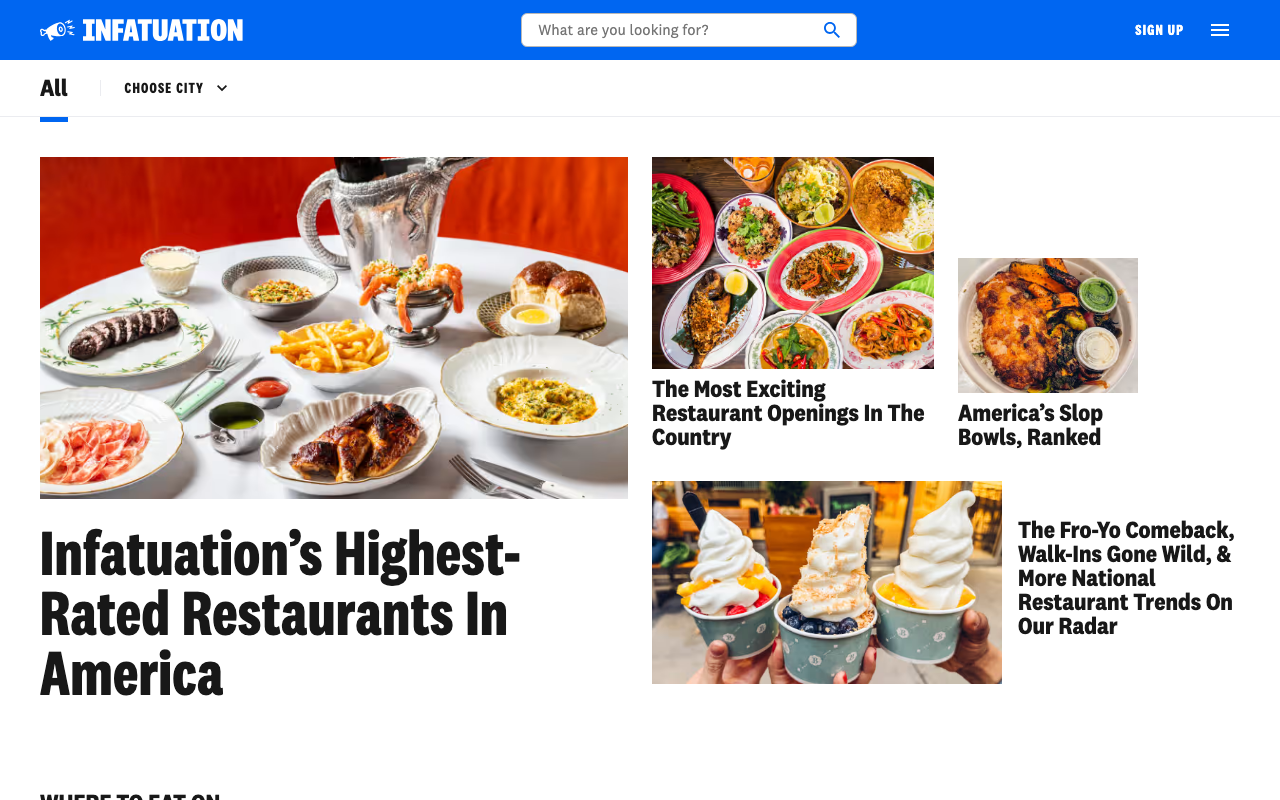Click the search magnifier icon
This screenshot has width=1280, height=800.
(832, 30)
